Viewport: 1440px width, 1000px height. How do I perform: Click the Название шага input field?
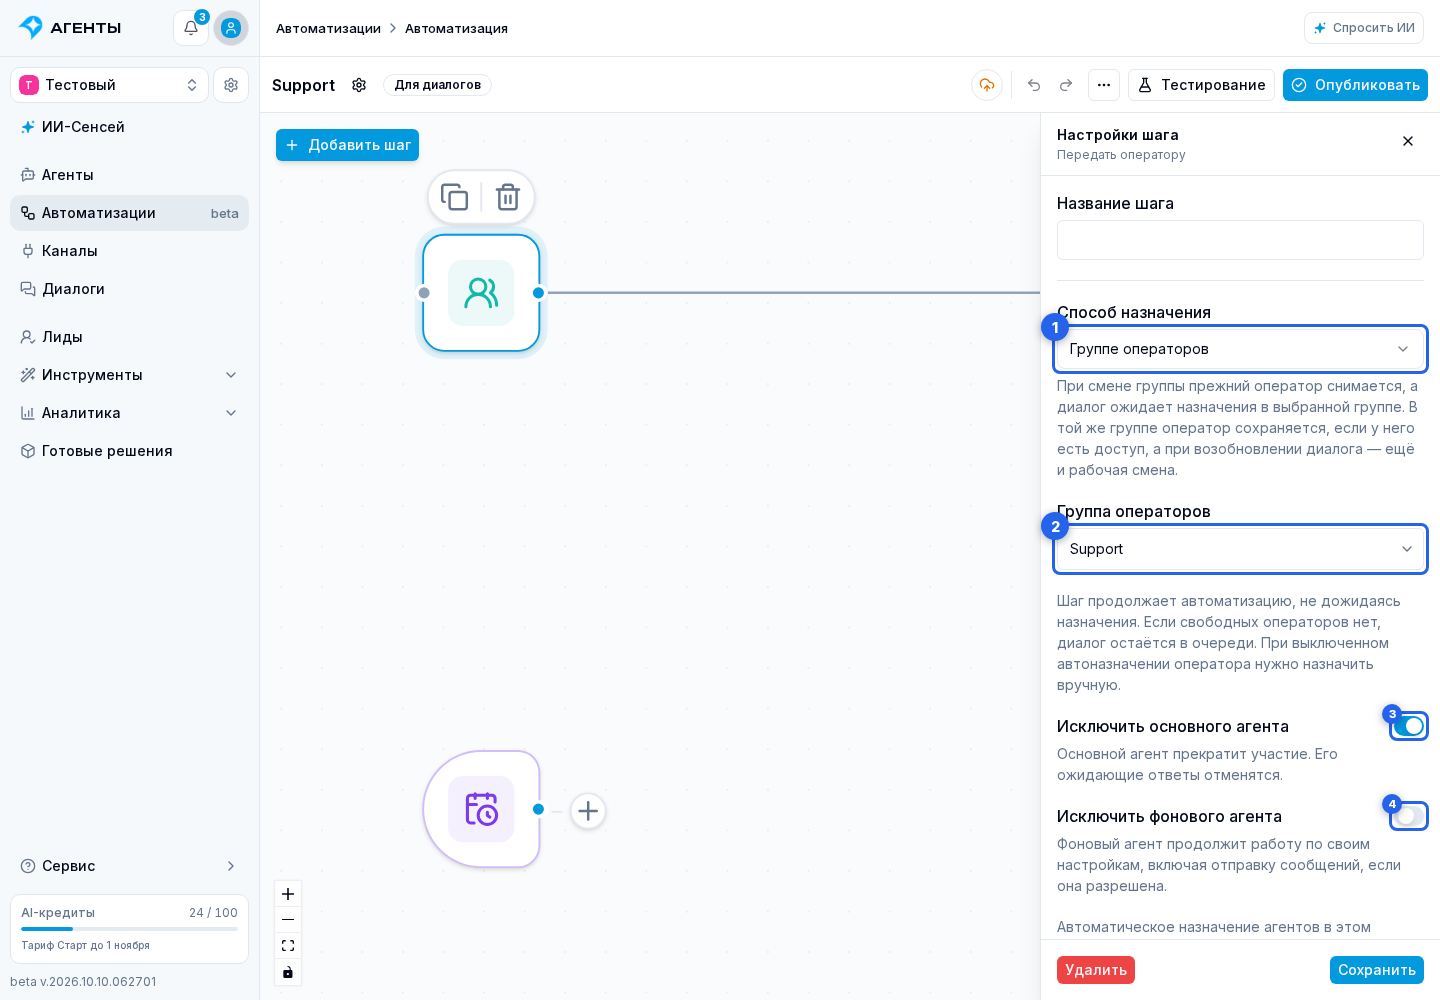click(x=1240, y=240)
